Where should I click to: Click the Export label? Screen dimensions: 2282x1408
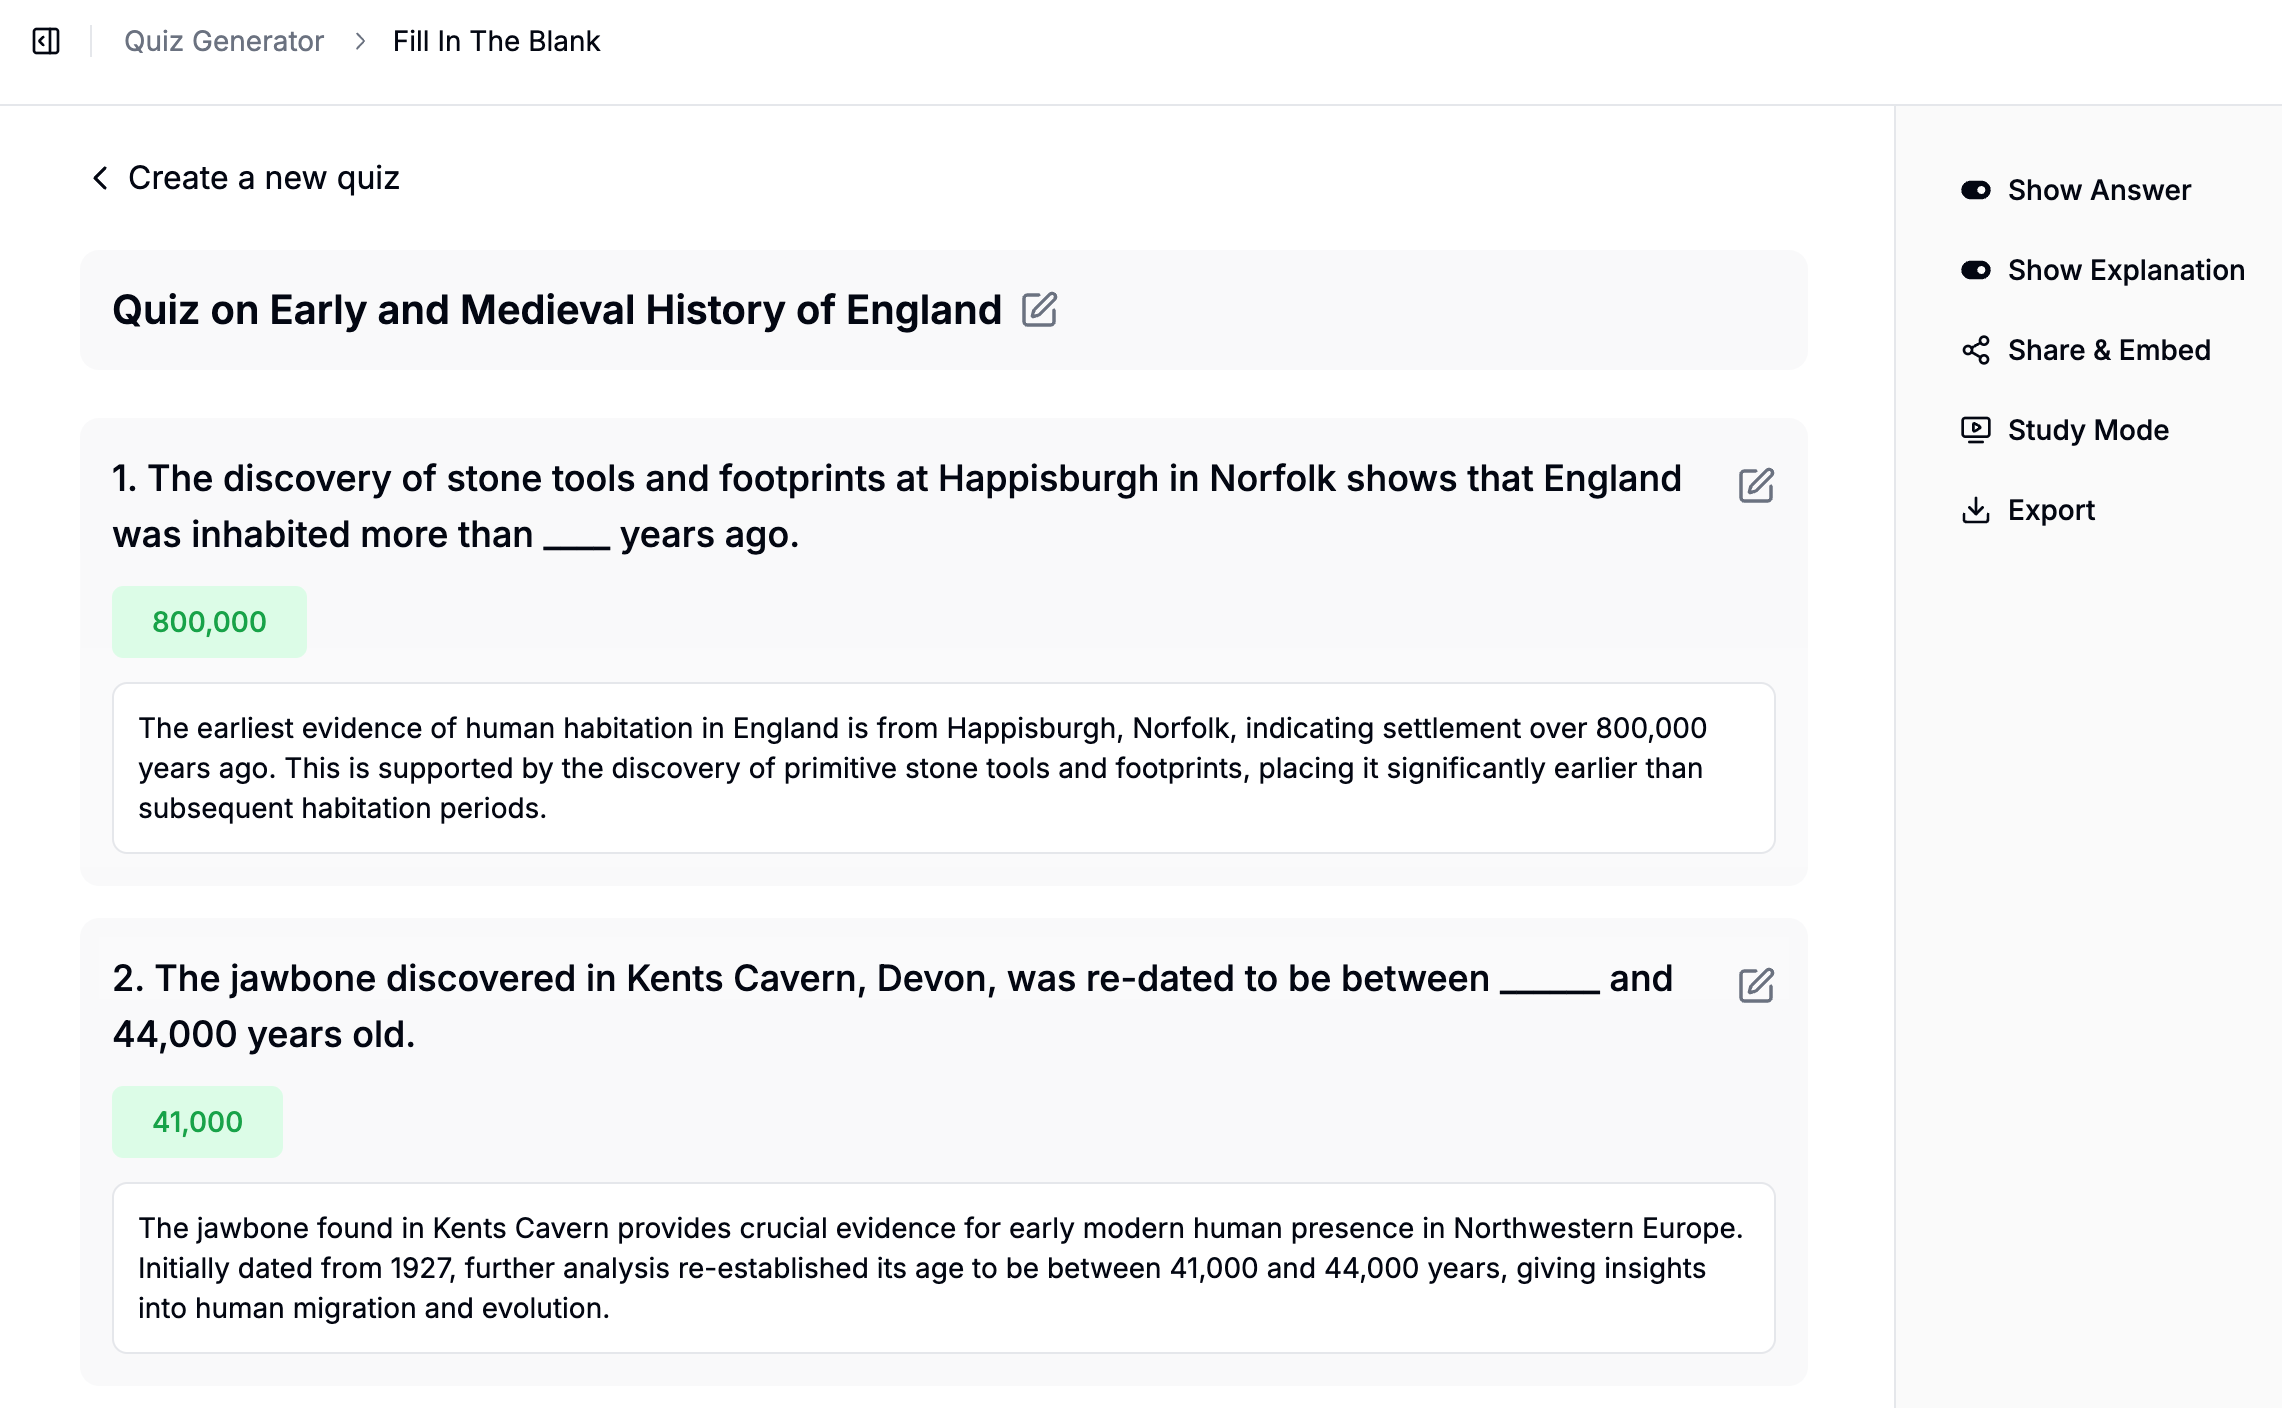coord(2051,510)
